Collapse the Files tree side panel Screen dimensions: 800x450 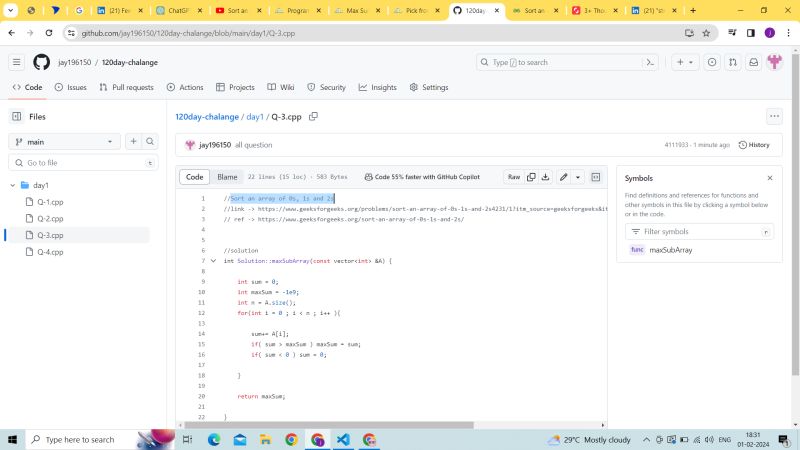(16, 117)
